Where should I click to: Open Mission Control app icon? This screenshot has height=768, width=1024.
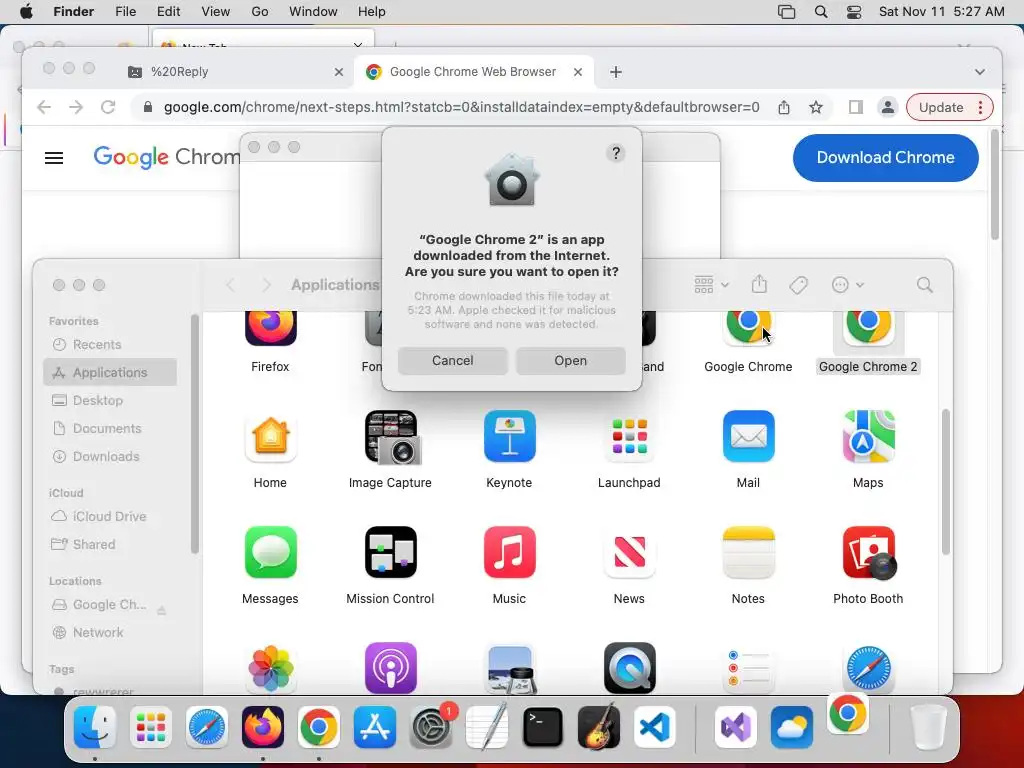(x=391, y=552)
